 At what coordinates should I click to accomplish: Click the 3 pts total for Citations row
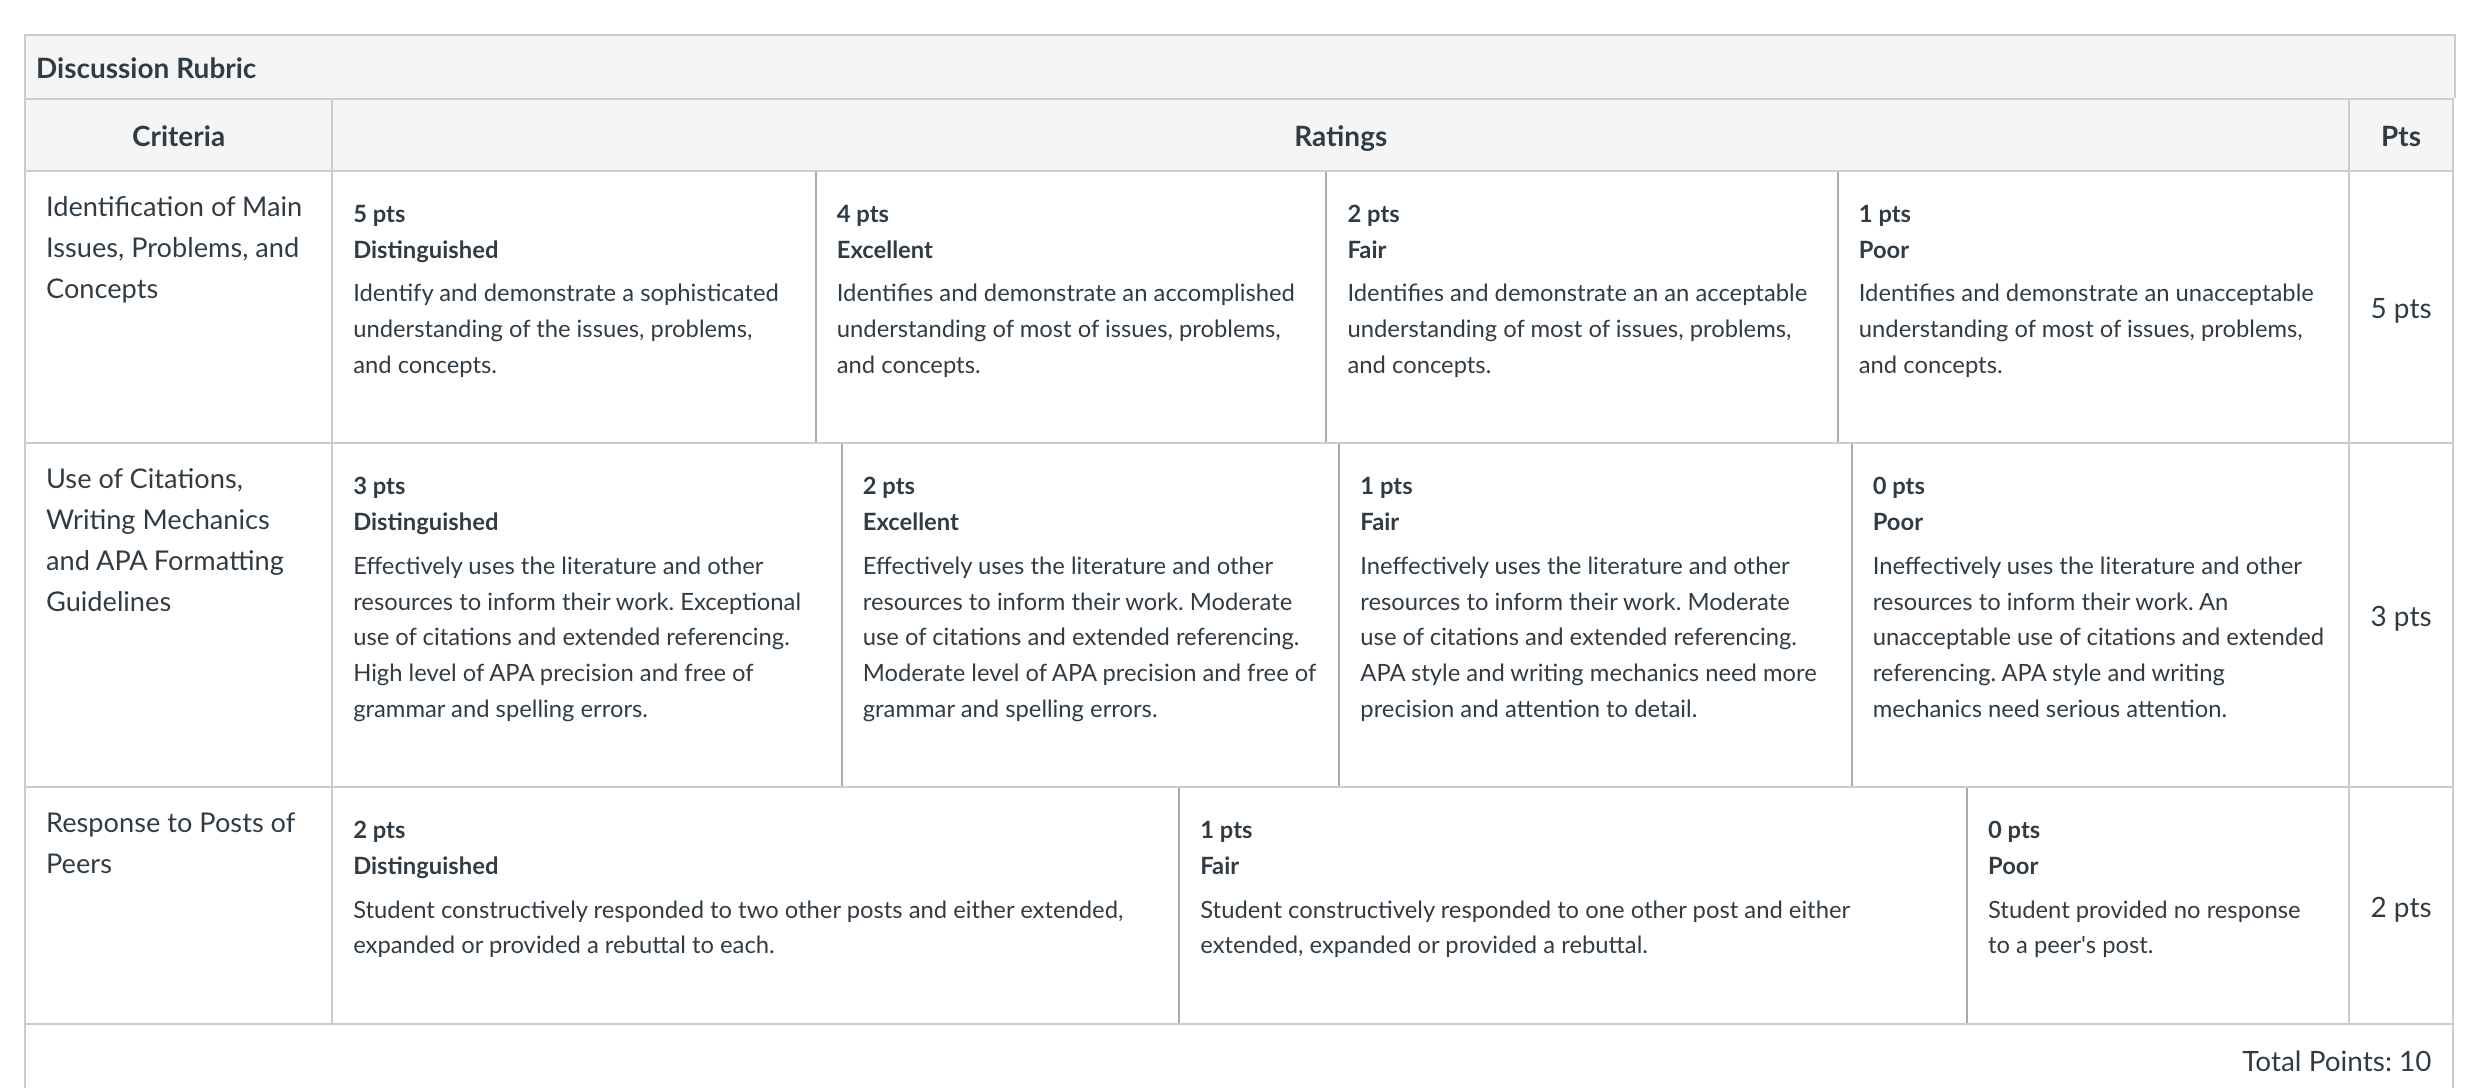2400,616
